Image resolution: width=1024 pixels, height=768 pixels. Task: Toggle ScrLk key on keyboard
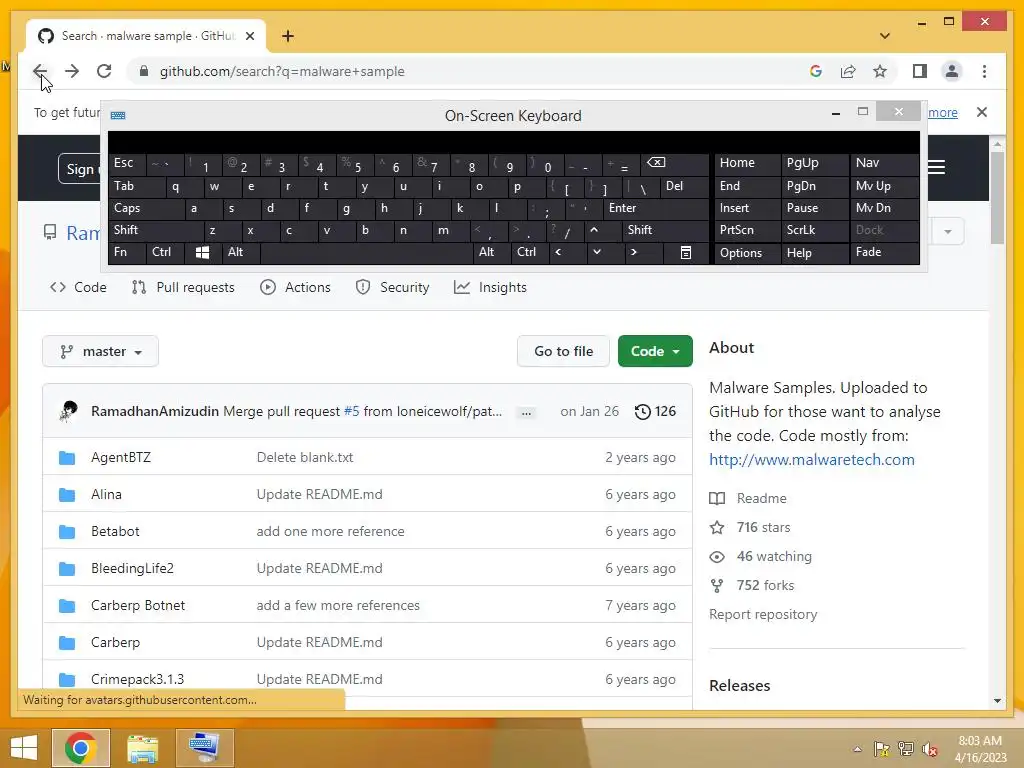pyautogui.click(x=814, y=230)
